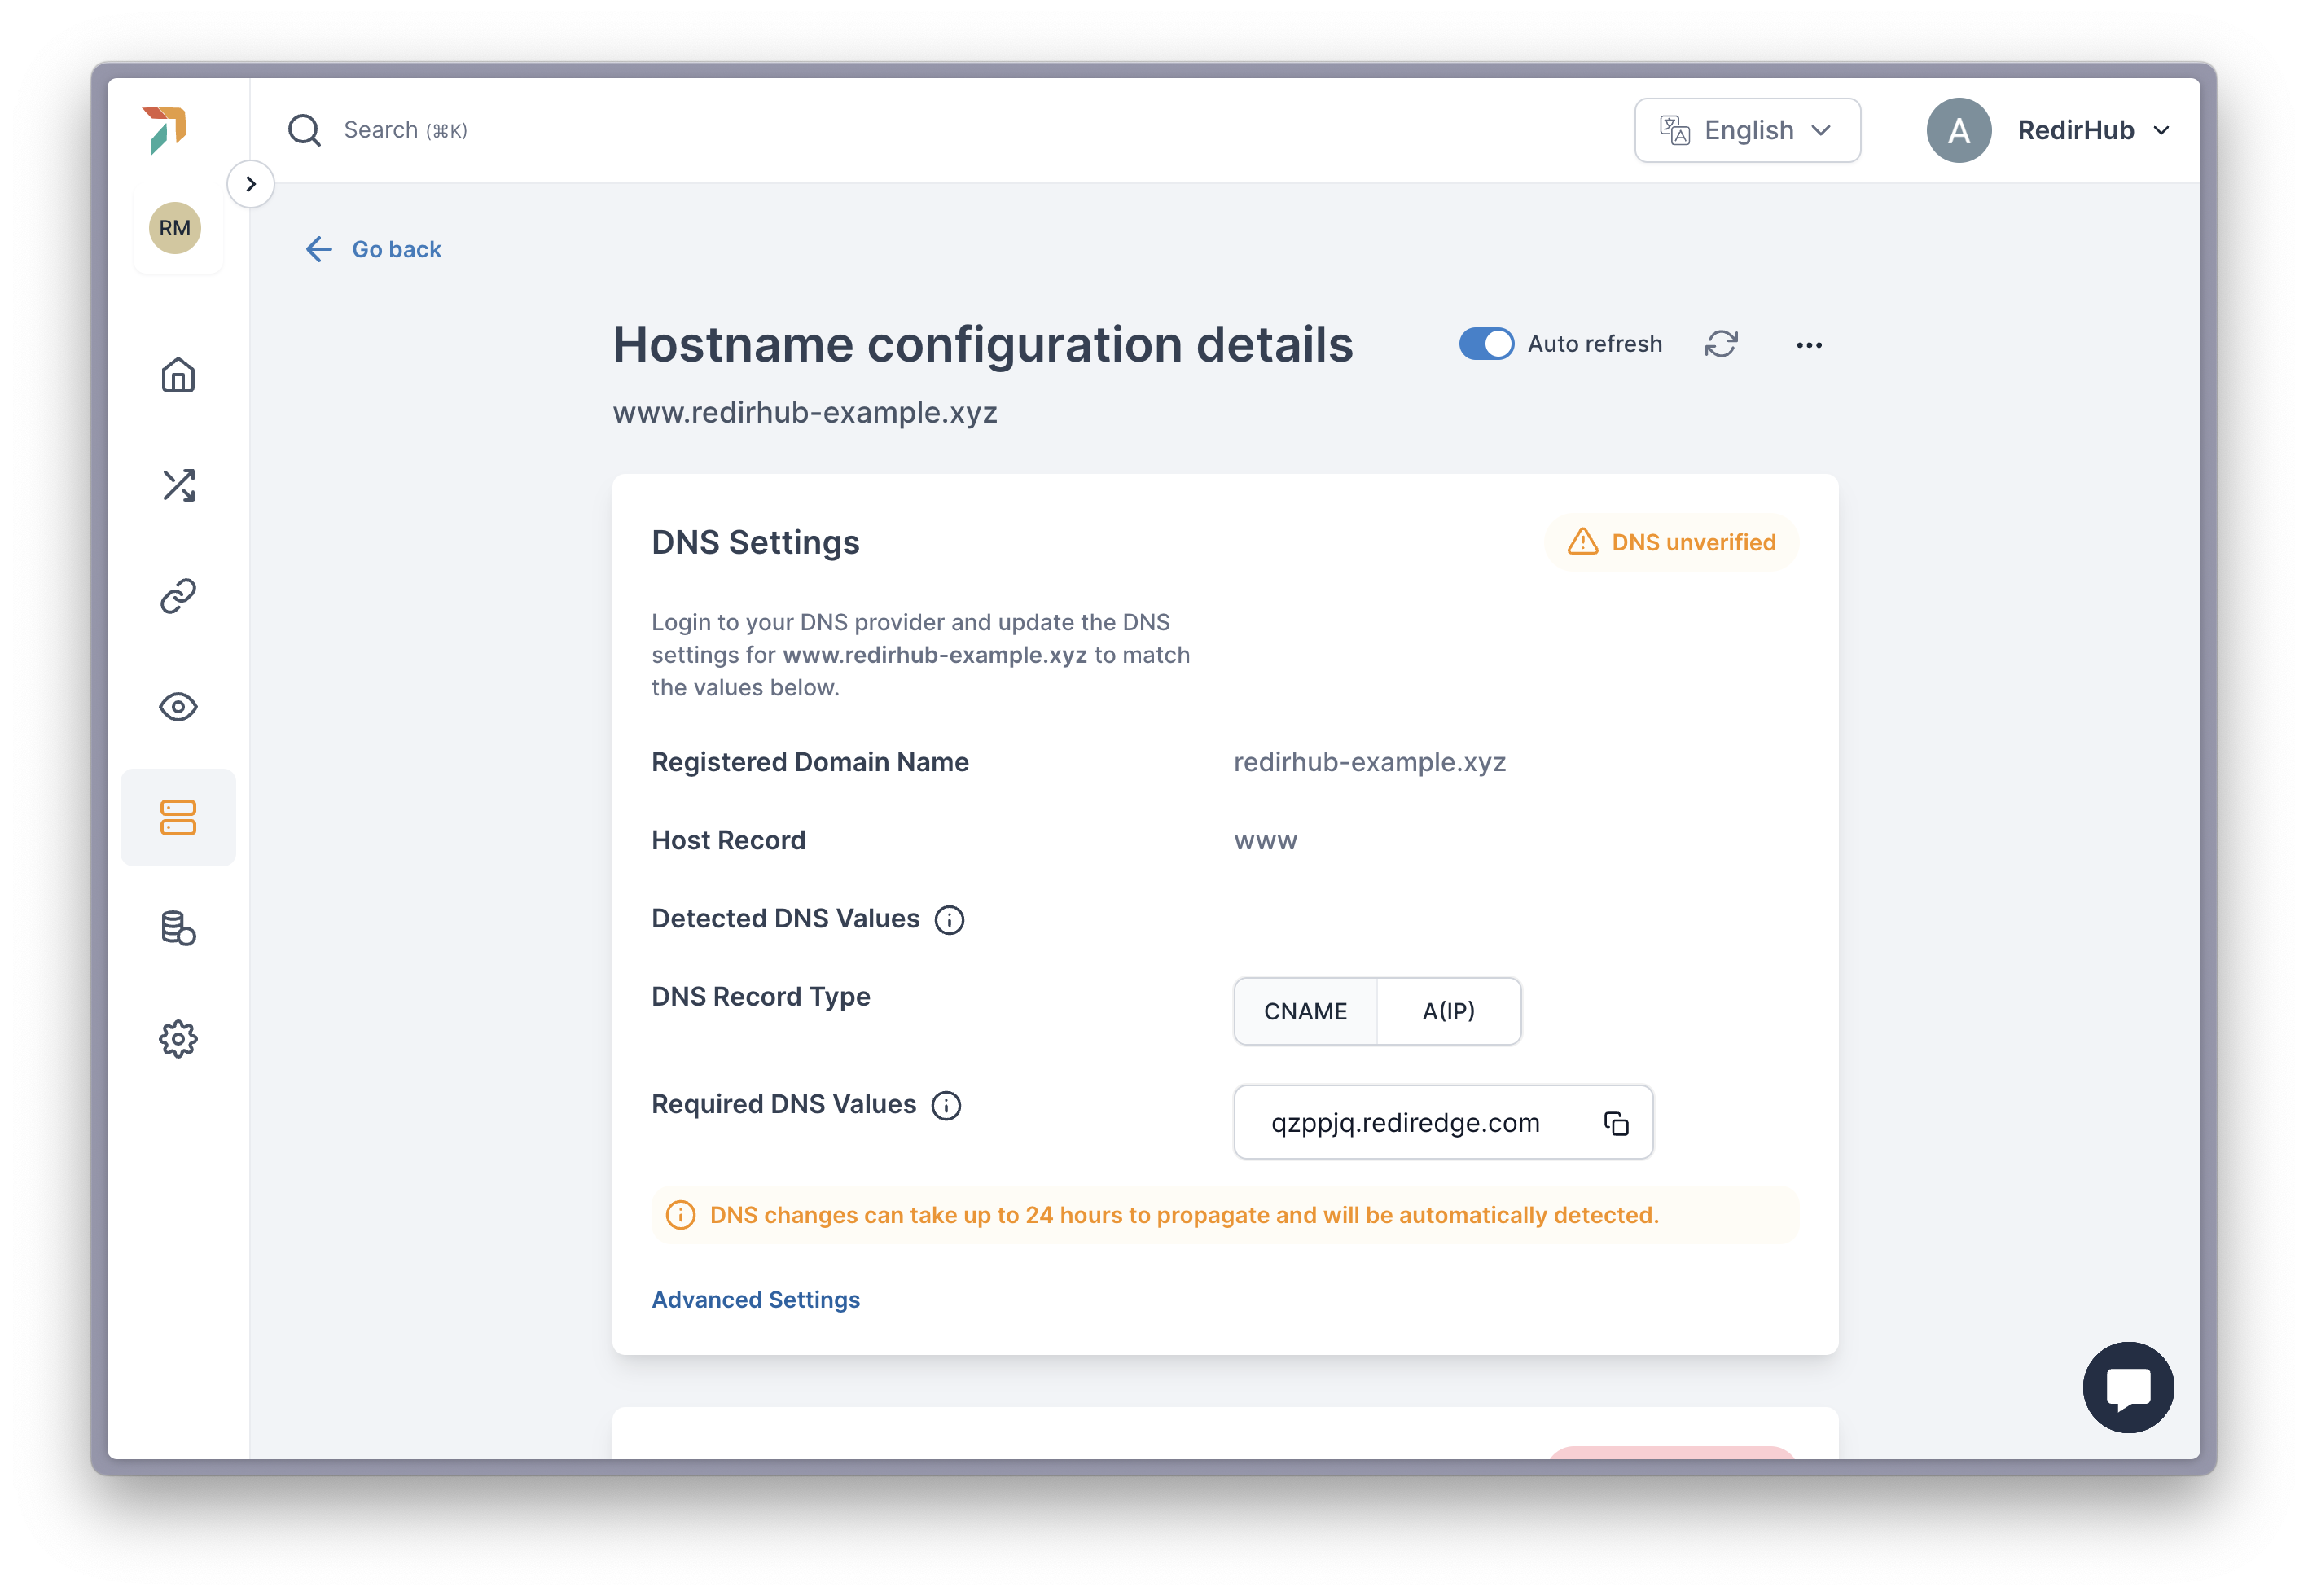Open the English language dropdown
The height and width of the screenshot is (1596, 2308).
point(1747,130)
